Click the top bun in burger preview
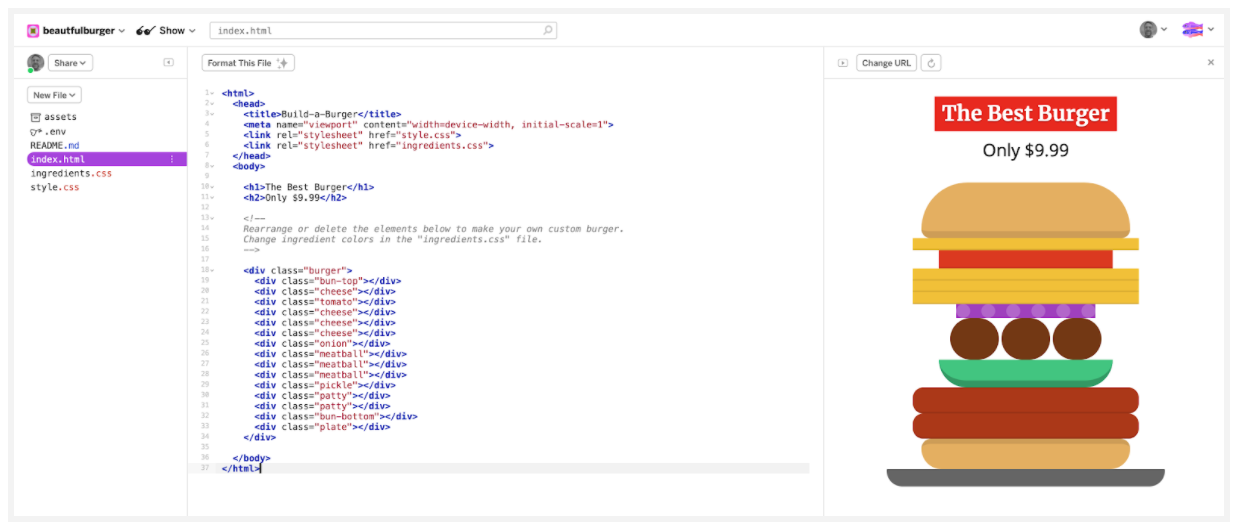Image resolution: width=1240 pixels, height=528 pixels. click(1025, 209)
